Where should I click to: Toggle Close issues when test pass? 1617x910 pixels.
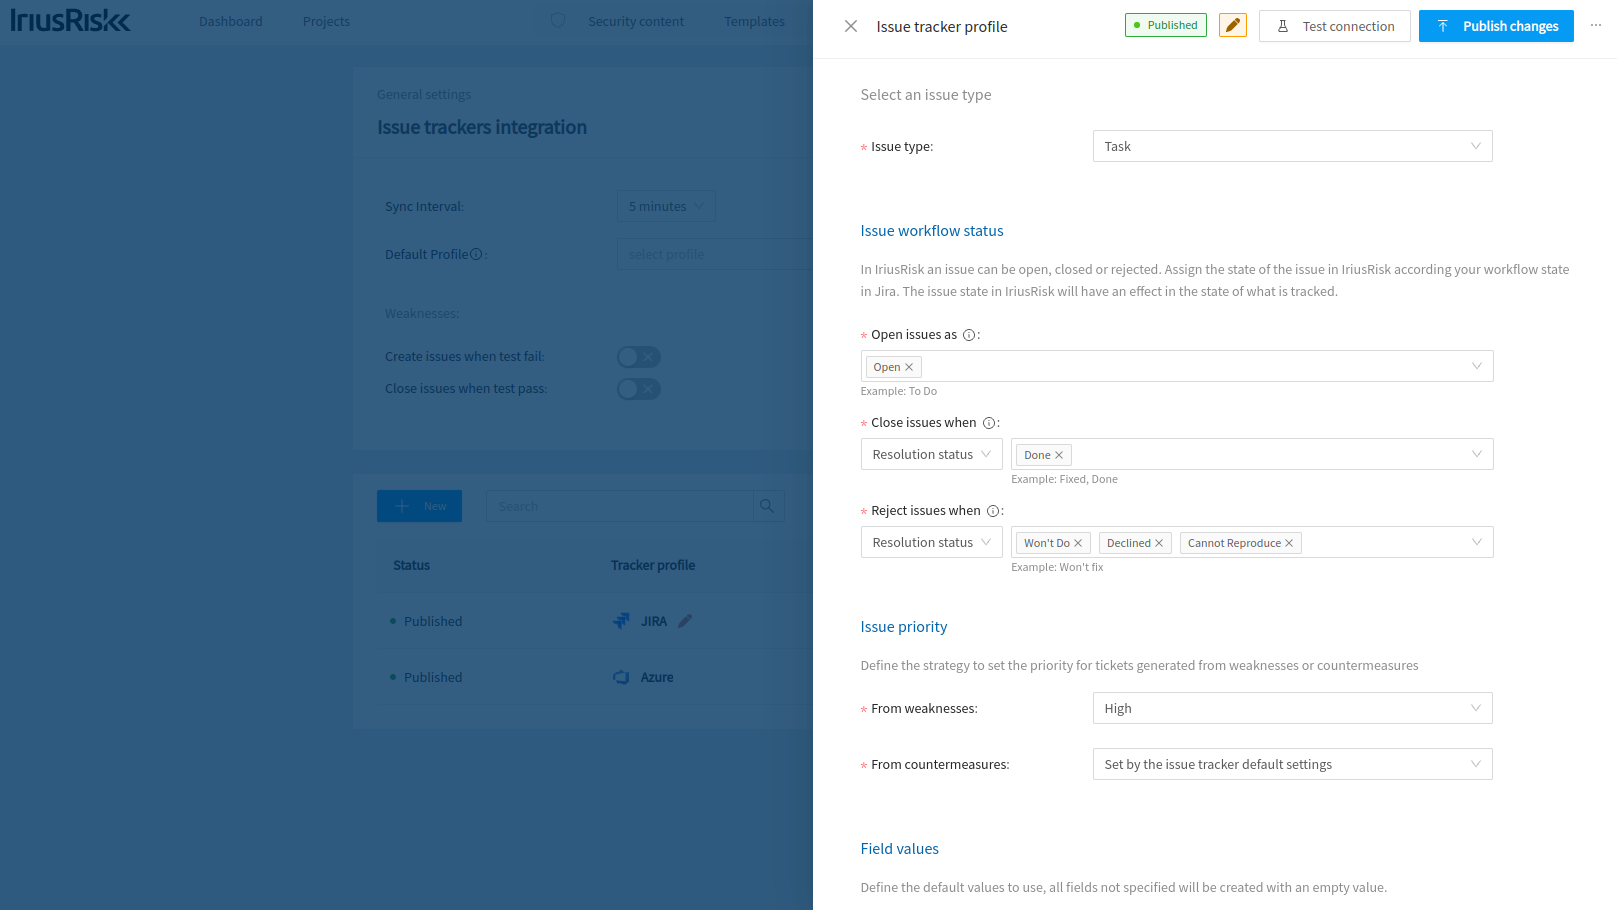638,389
